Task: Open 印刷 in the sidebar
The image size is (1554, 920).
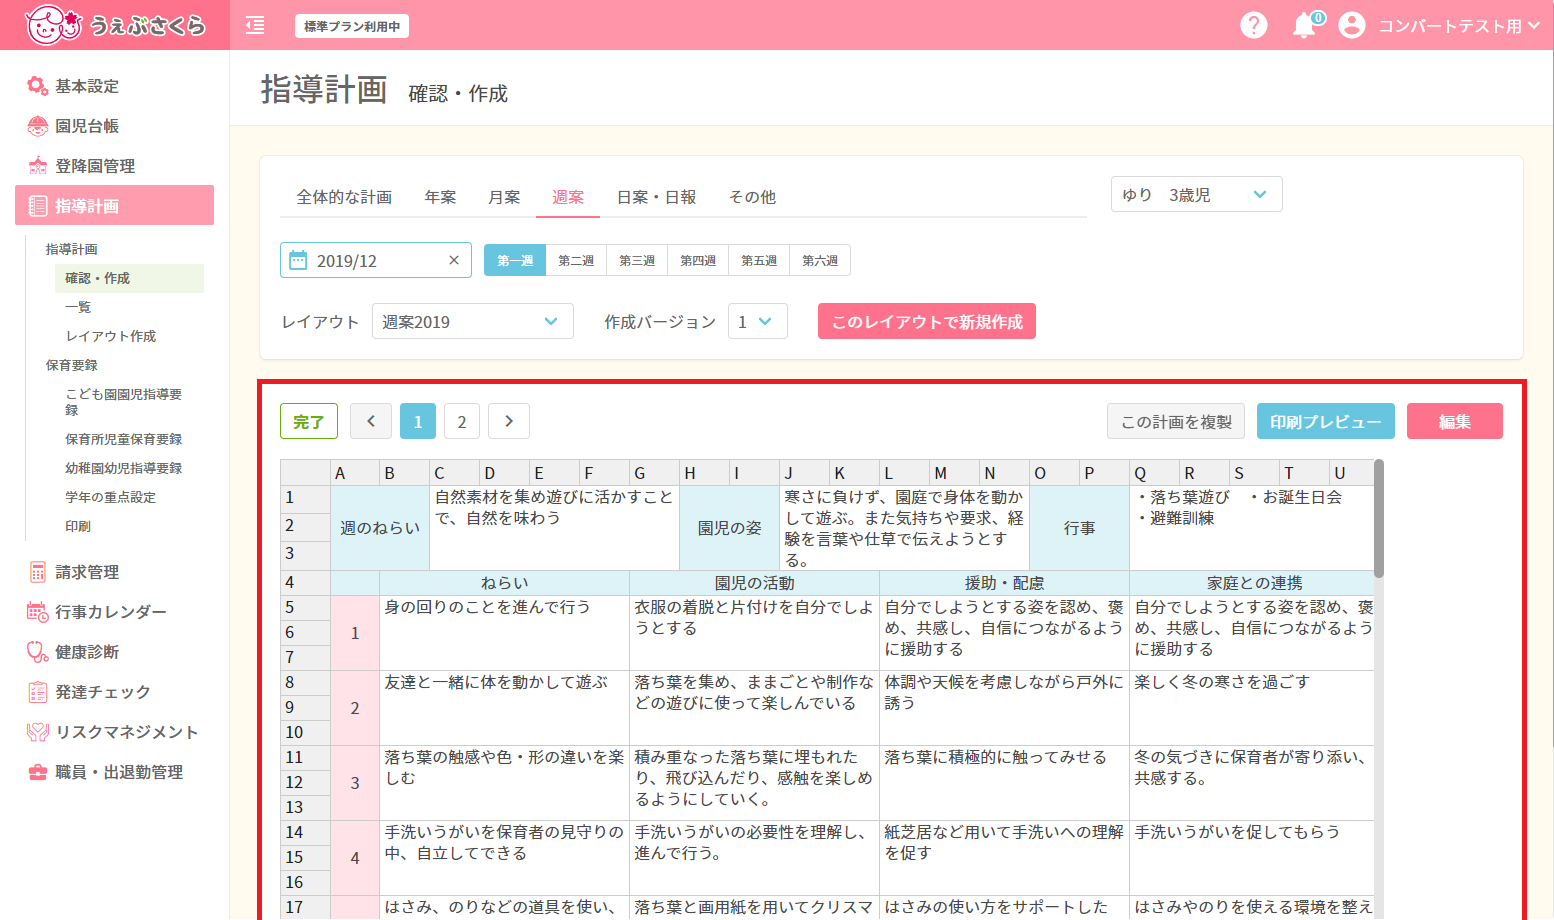Action: pos(78,526)
